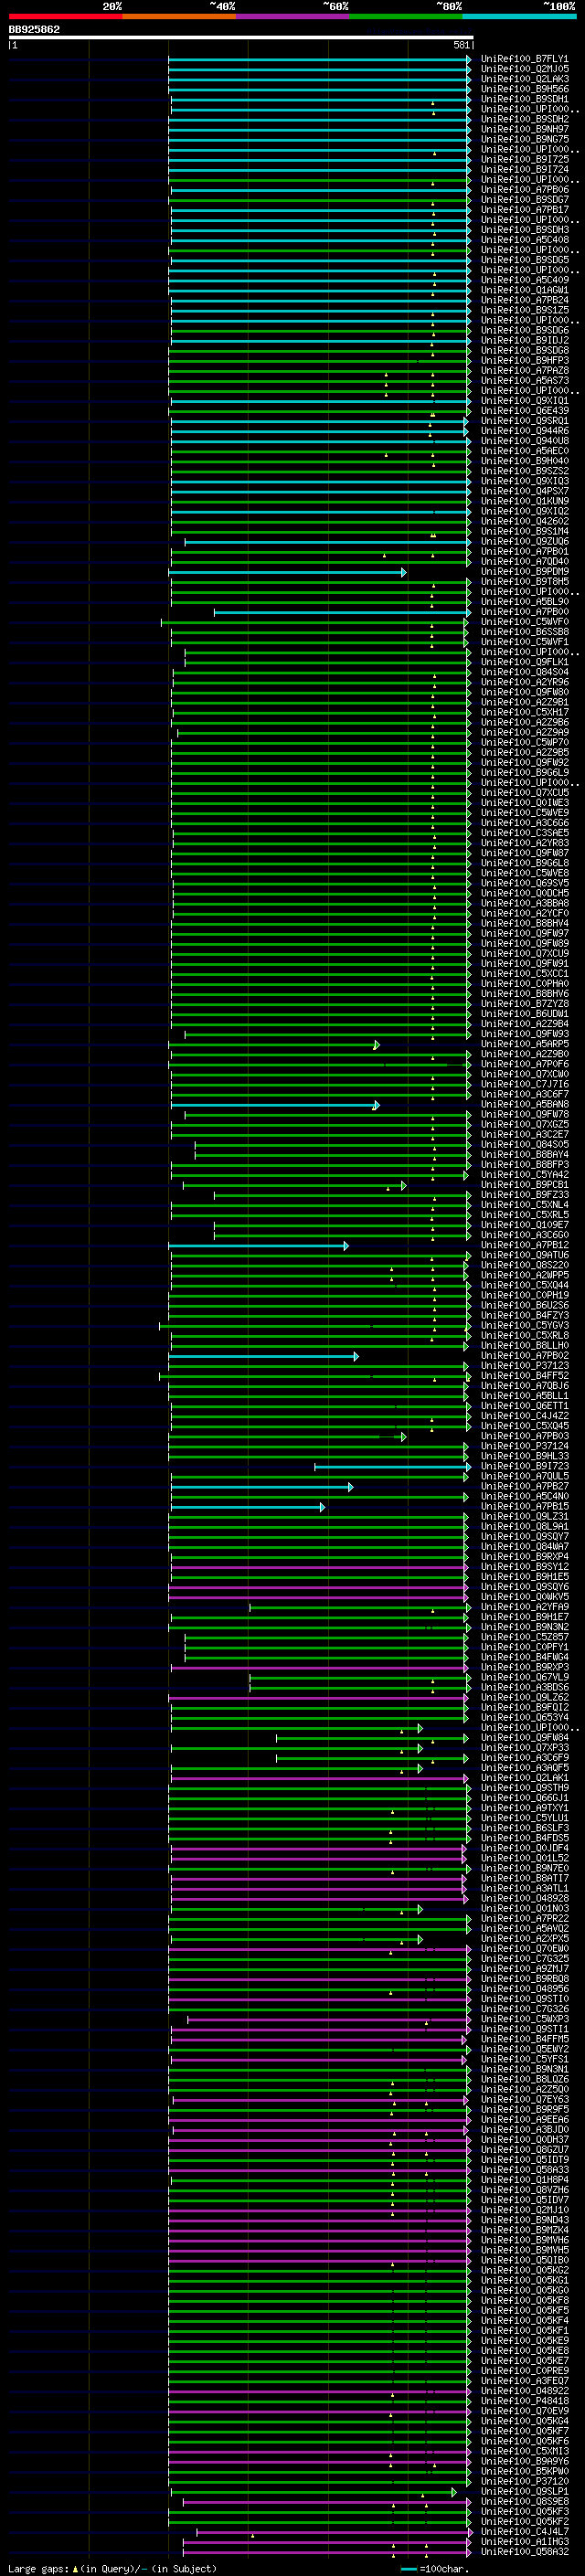Select the UniRef100_Q9LZ31 hit name

[x=524, y=1517]
